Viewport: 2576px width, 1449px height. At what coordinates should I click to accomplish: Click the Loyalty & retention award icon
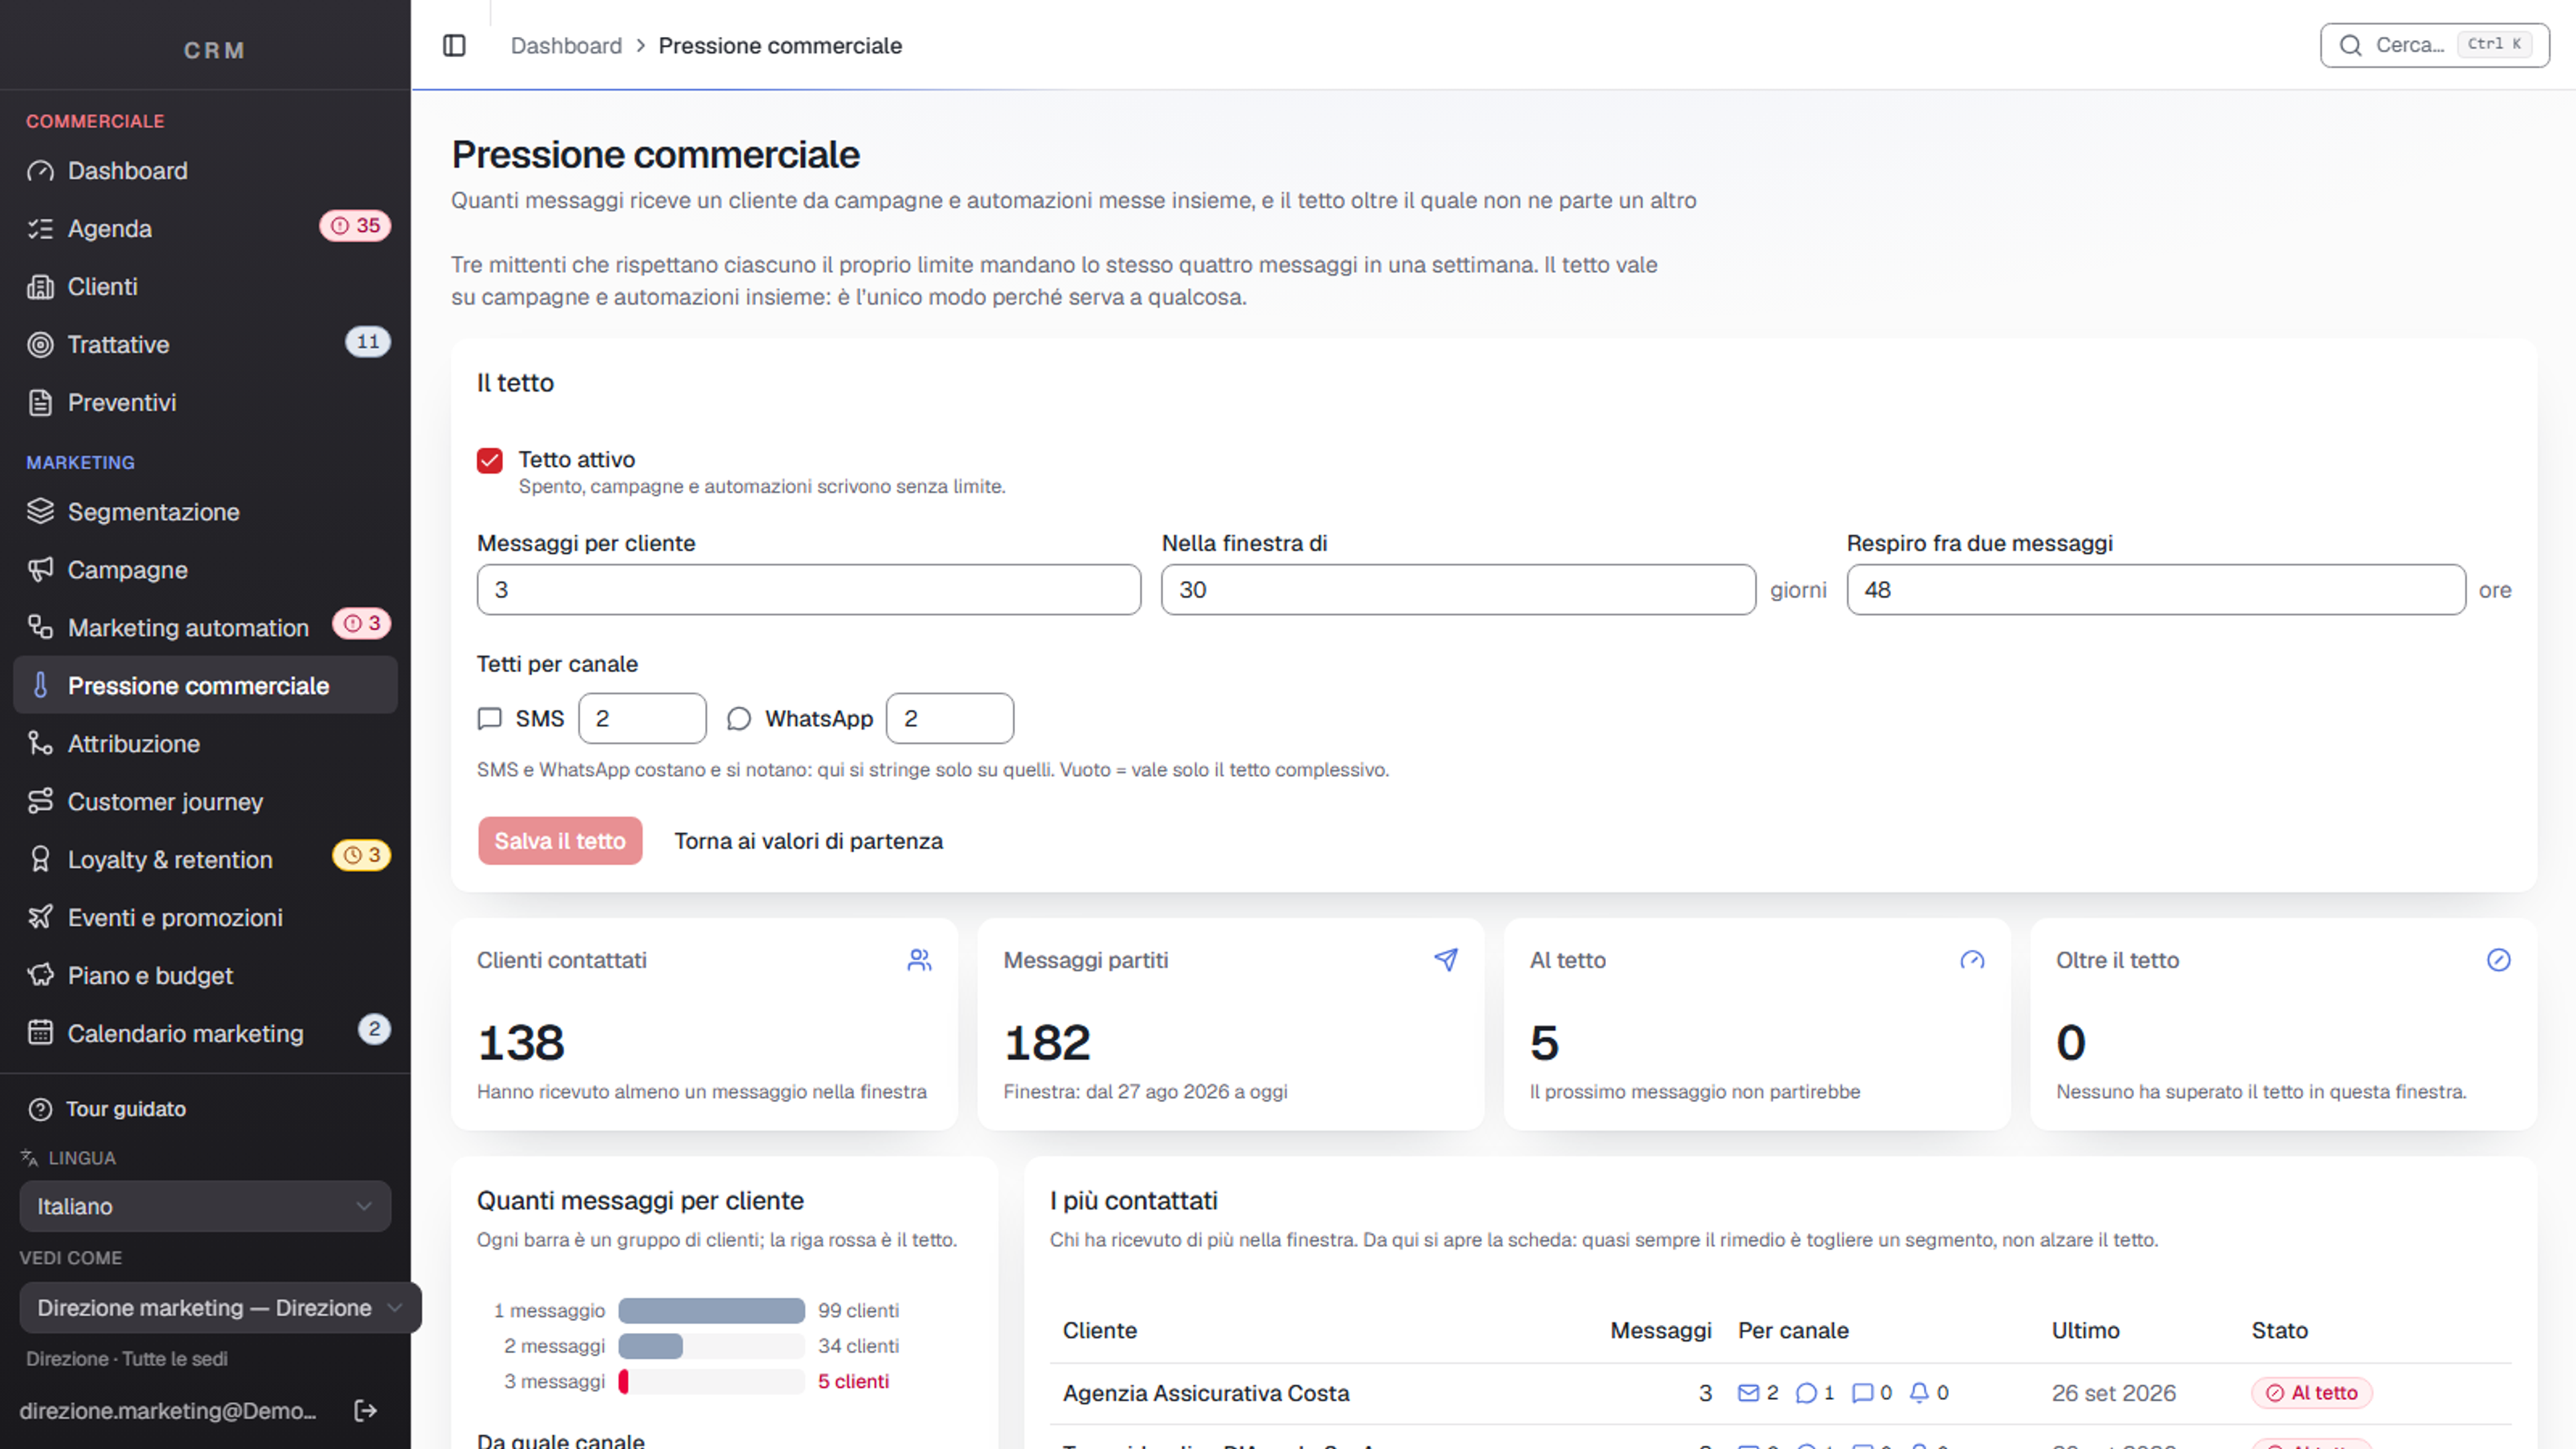click(x=40, y=860)
